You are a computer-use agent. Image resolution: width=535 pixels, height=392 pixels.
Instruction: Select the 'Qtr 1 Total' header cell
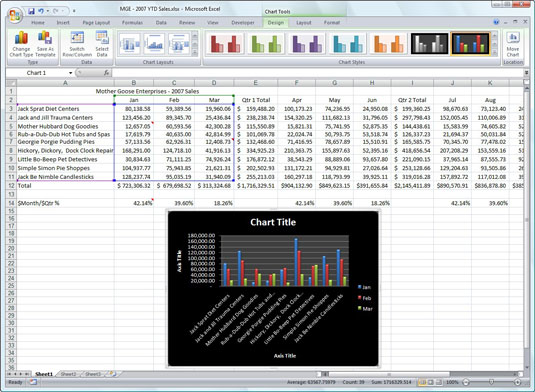(256, 100)
